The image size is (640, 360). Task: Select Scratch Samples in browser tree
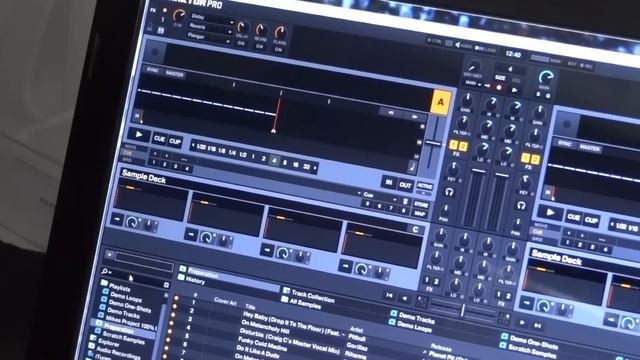pos(123,338)
